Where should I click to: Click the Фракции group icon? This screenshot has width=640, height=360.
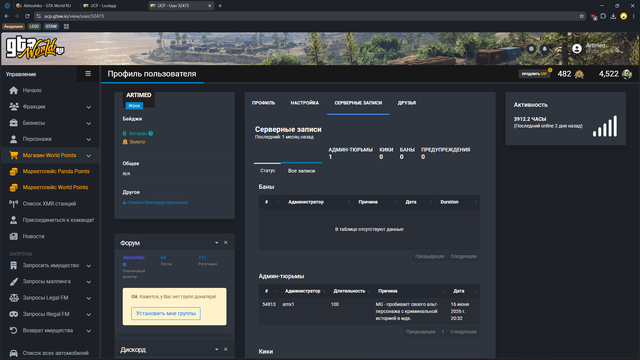click(x=13, y=107)
